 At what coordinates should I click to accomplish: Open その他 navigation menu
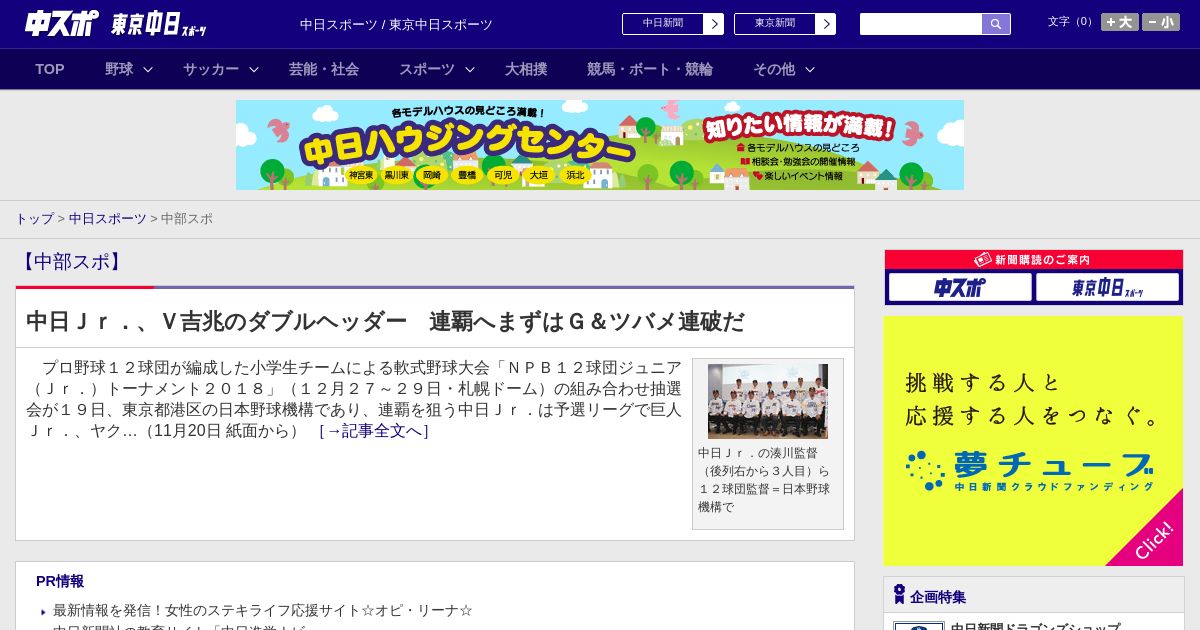[x=774, y=69]
